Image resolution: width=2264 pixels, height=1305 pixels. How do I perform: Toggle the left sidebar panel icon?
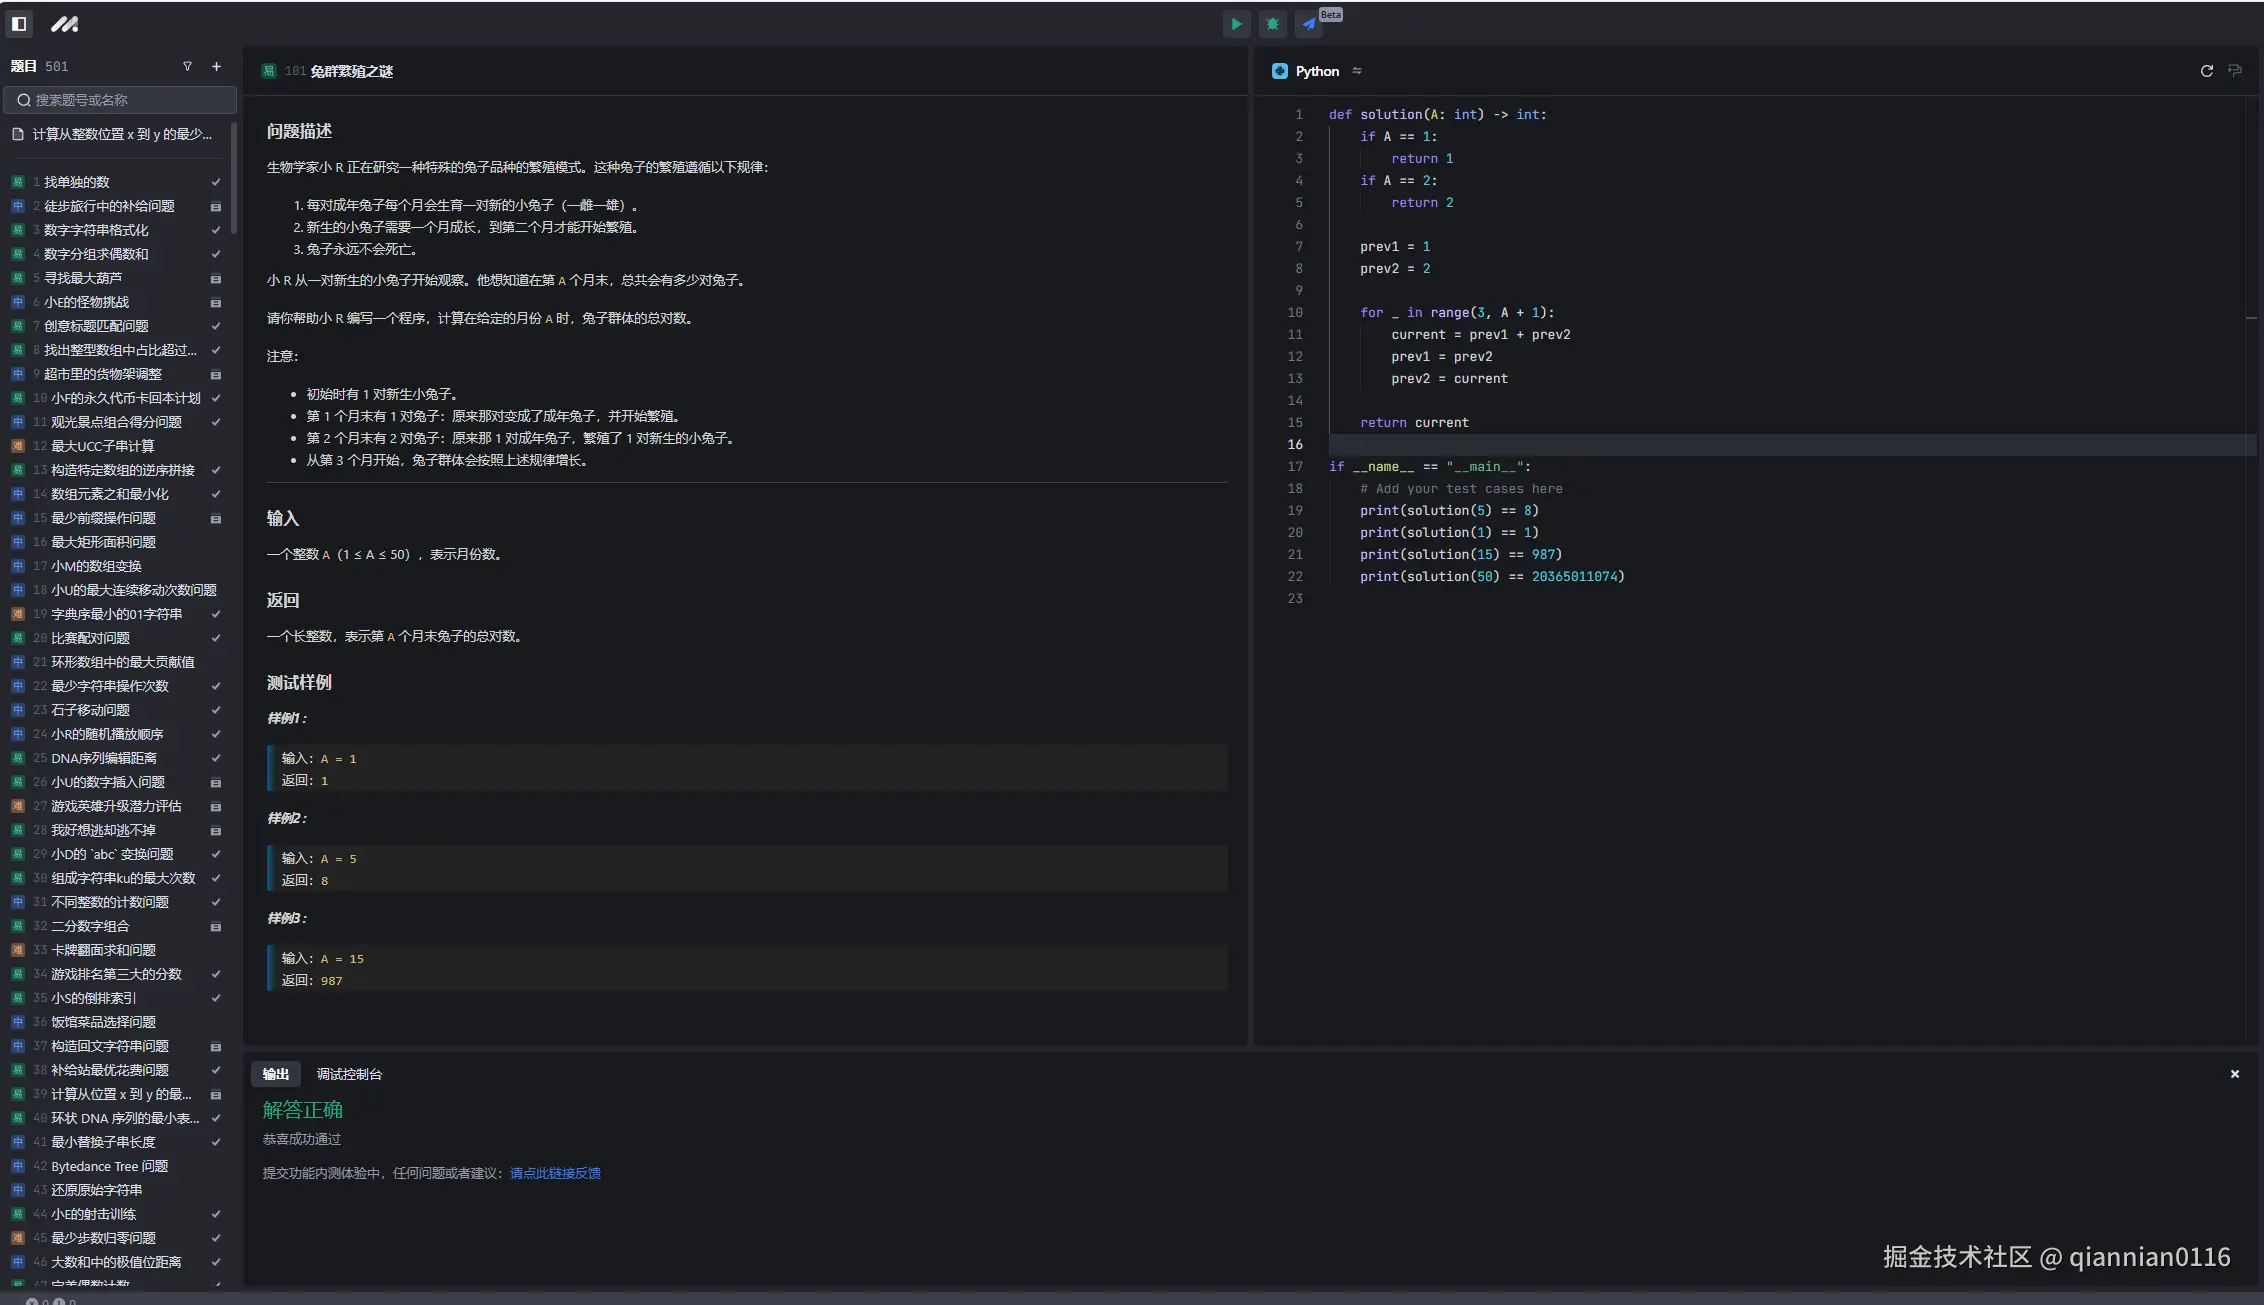pyautogui.click(x=19, y=23)
